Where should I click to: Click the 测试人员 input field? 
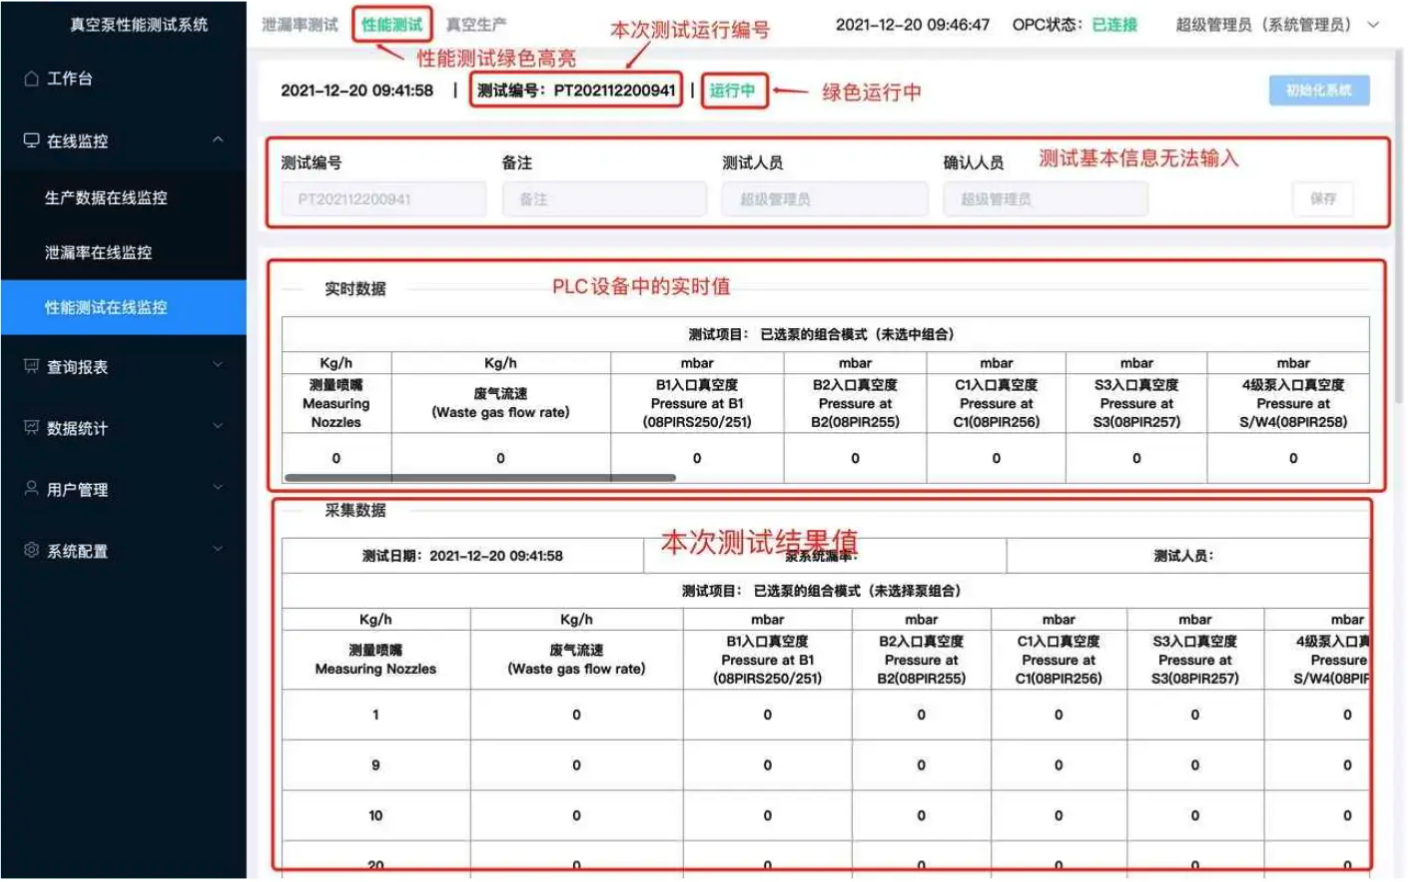point(825,199)
